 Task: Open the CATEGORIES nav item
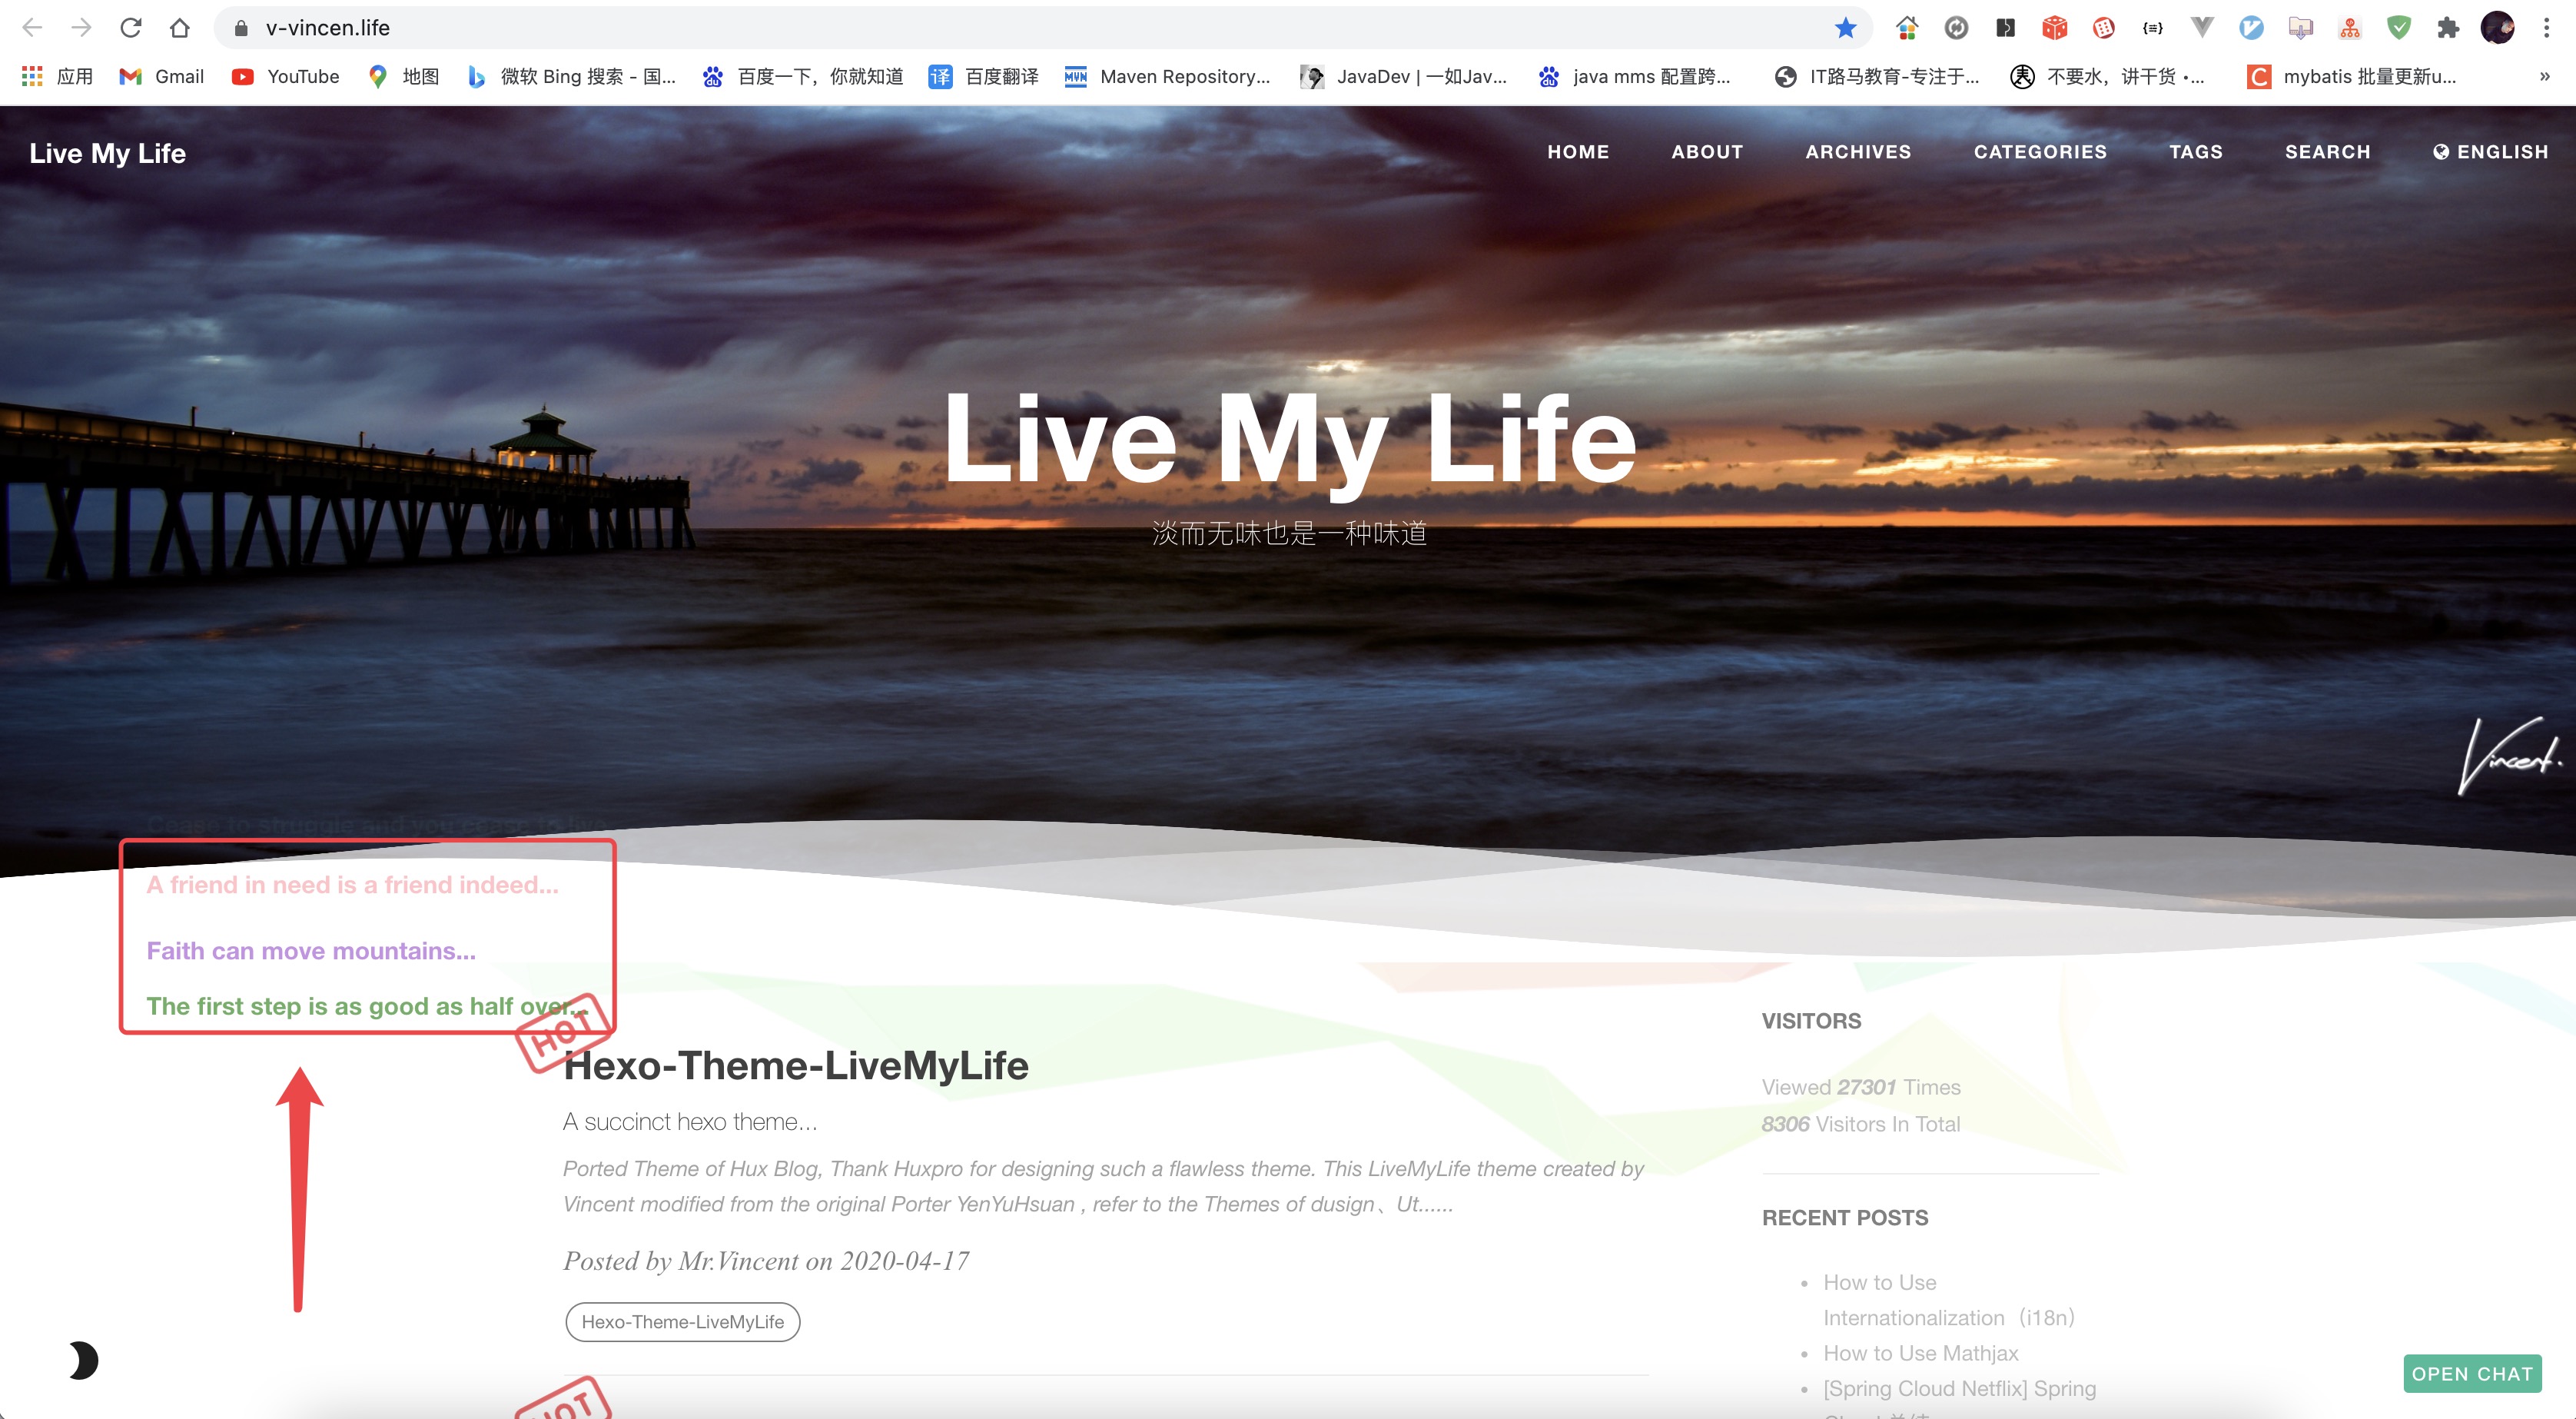(2040, 152)
